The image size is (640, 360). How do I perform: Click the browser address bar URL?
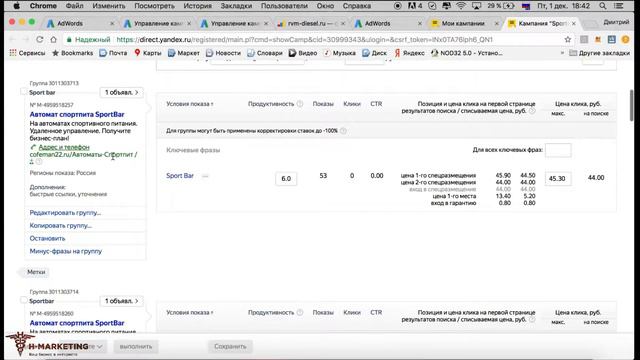(x=304, y=40)
